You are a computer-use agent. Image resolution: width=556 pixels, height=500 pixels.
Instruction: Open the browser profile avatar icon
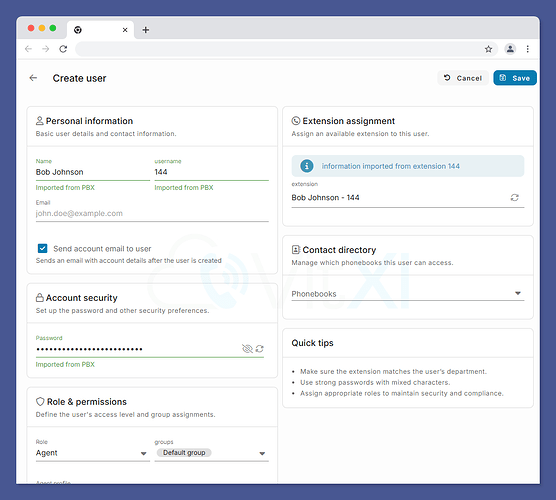(510, 49)
